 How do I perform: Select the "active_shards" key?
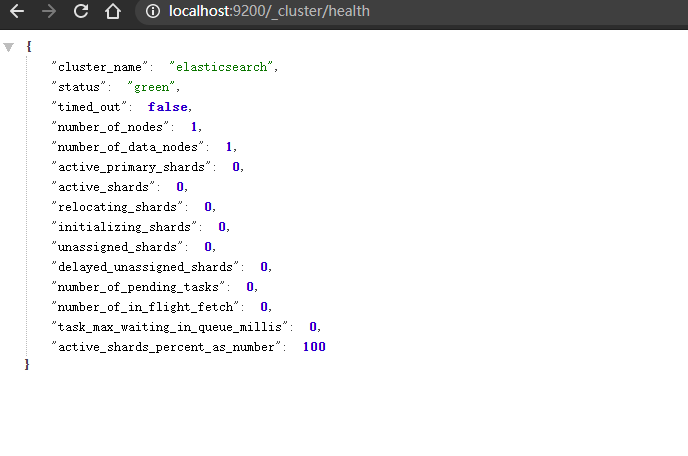coord(103,187)
